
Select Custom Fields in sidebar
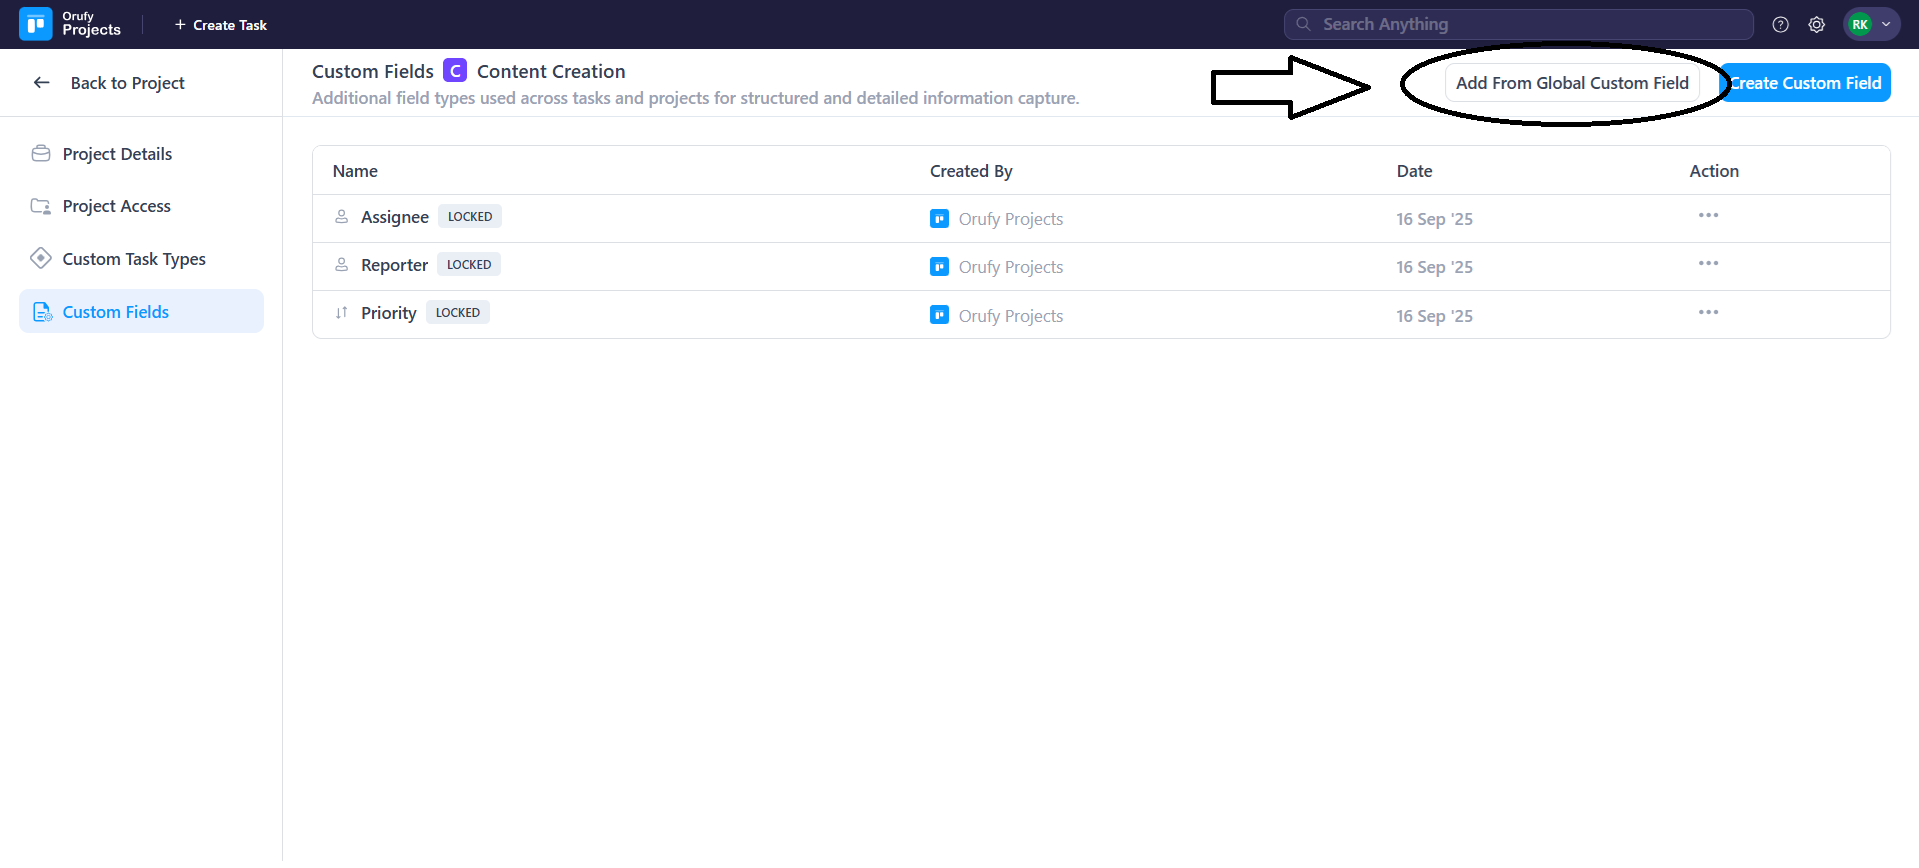[116, 312]
